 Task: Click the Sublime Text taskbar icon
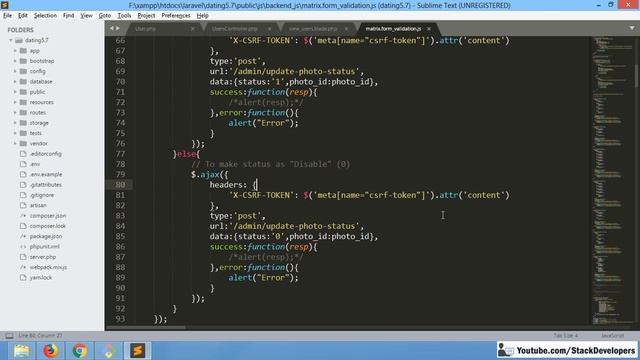pyautogui.click(x=138, y=351)
